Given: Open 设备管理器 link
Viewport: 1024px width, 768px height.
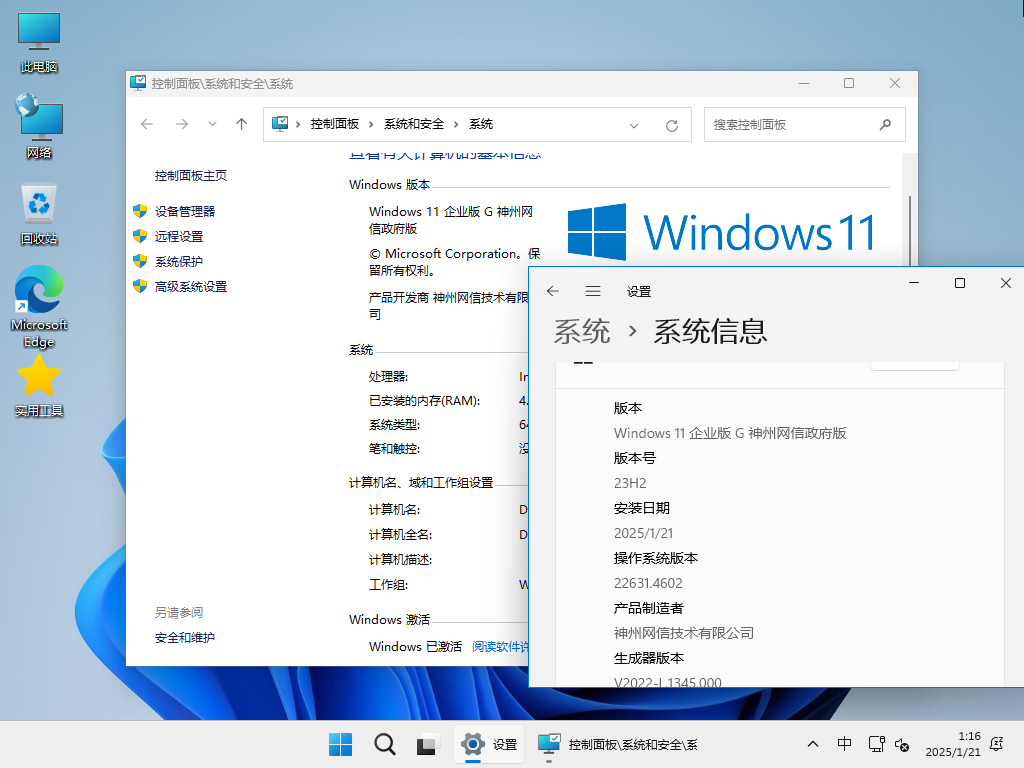Looking at the screenshot, I should click(x=185, y=212).
